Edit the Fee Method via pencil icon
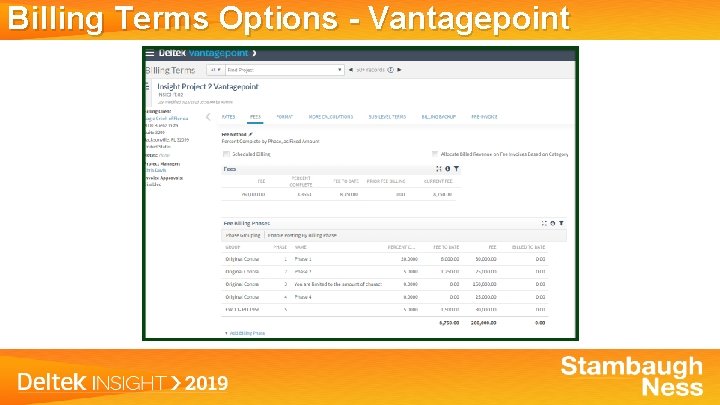The width and height of the screenshot is (720, 405). (x=251, y=135)
